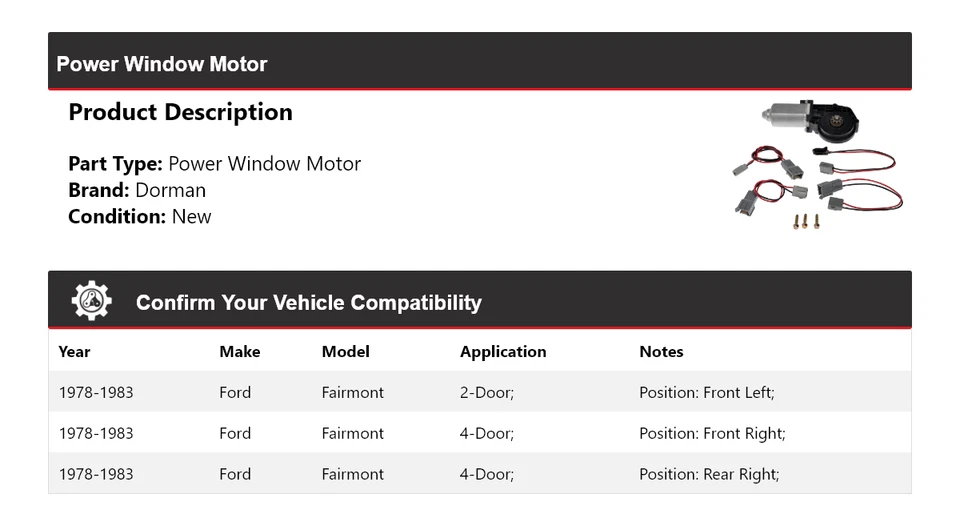Click the Application column header
Screen dimensions: 960x526
(x=503, y=351)
